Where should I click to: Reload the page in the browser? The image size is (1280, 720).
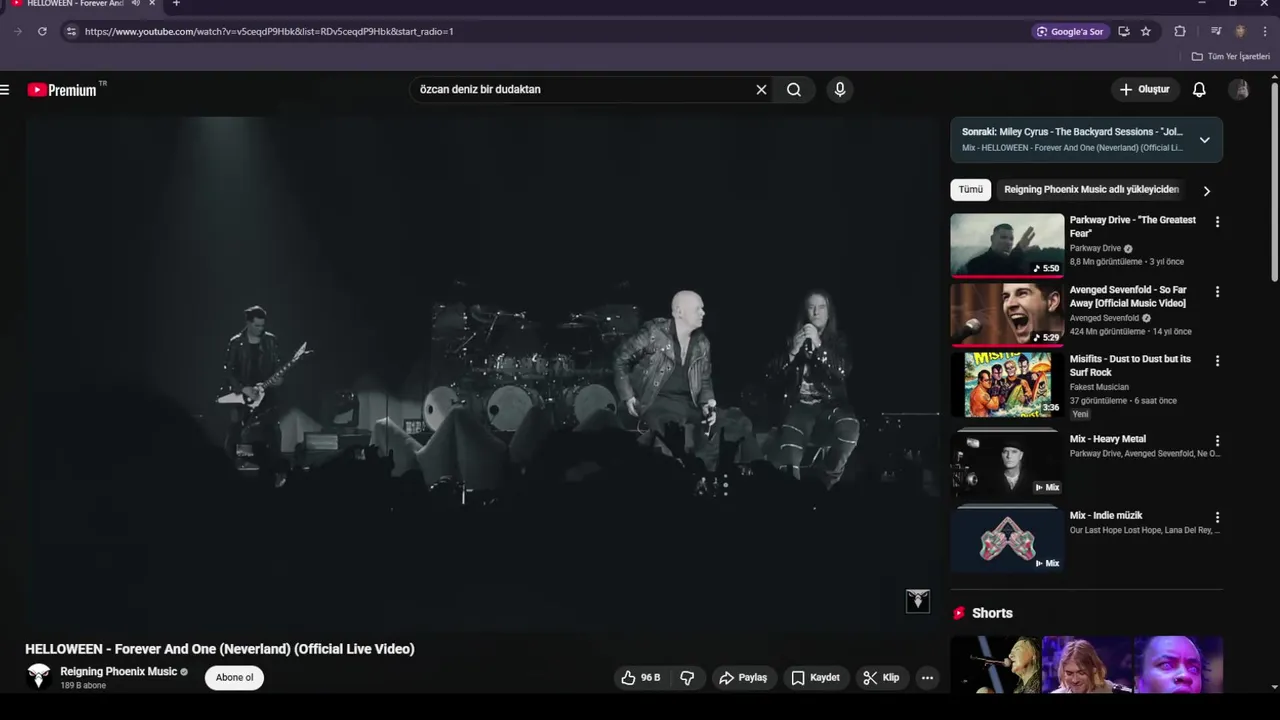pos(42,31)
